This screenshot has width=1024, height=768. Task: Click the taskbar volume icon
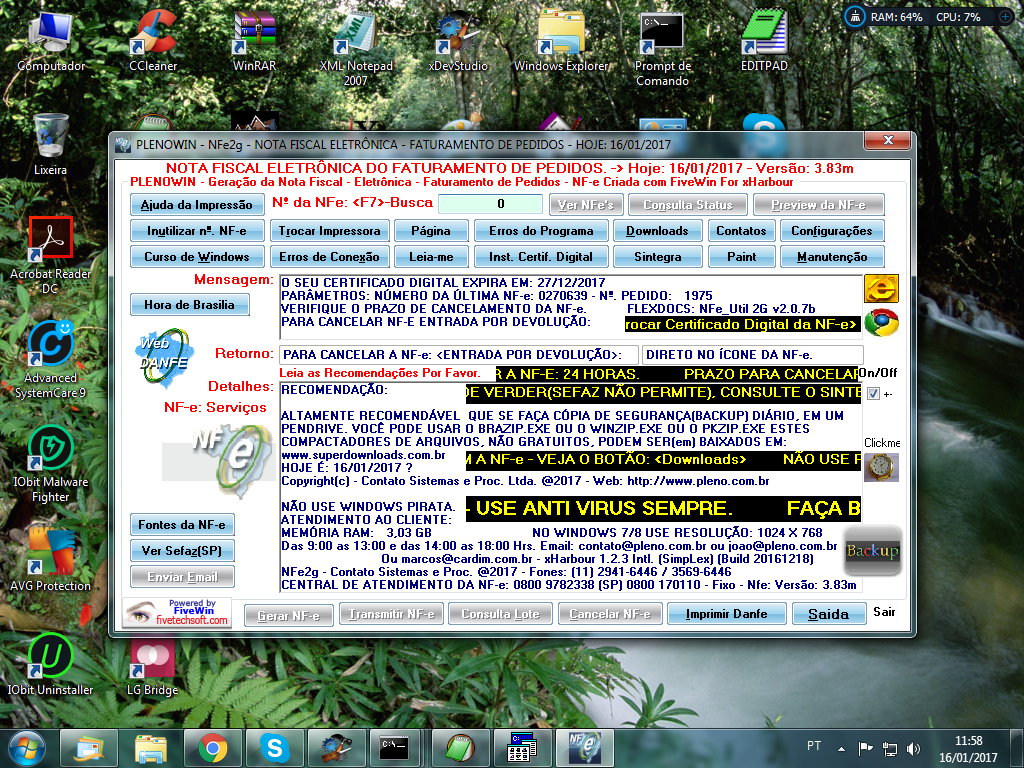point(914,749)
